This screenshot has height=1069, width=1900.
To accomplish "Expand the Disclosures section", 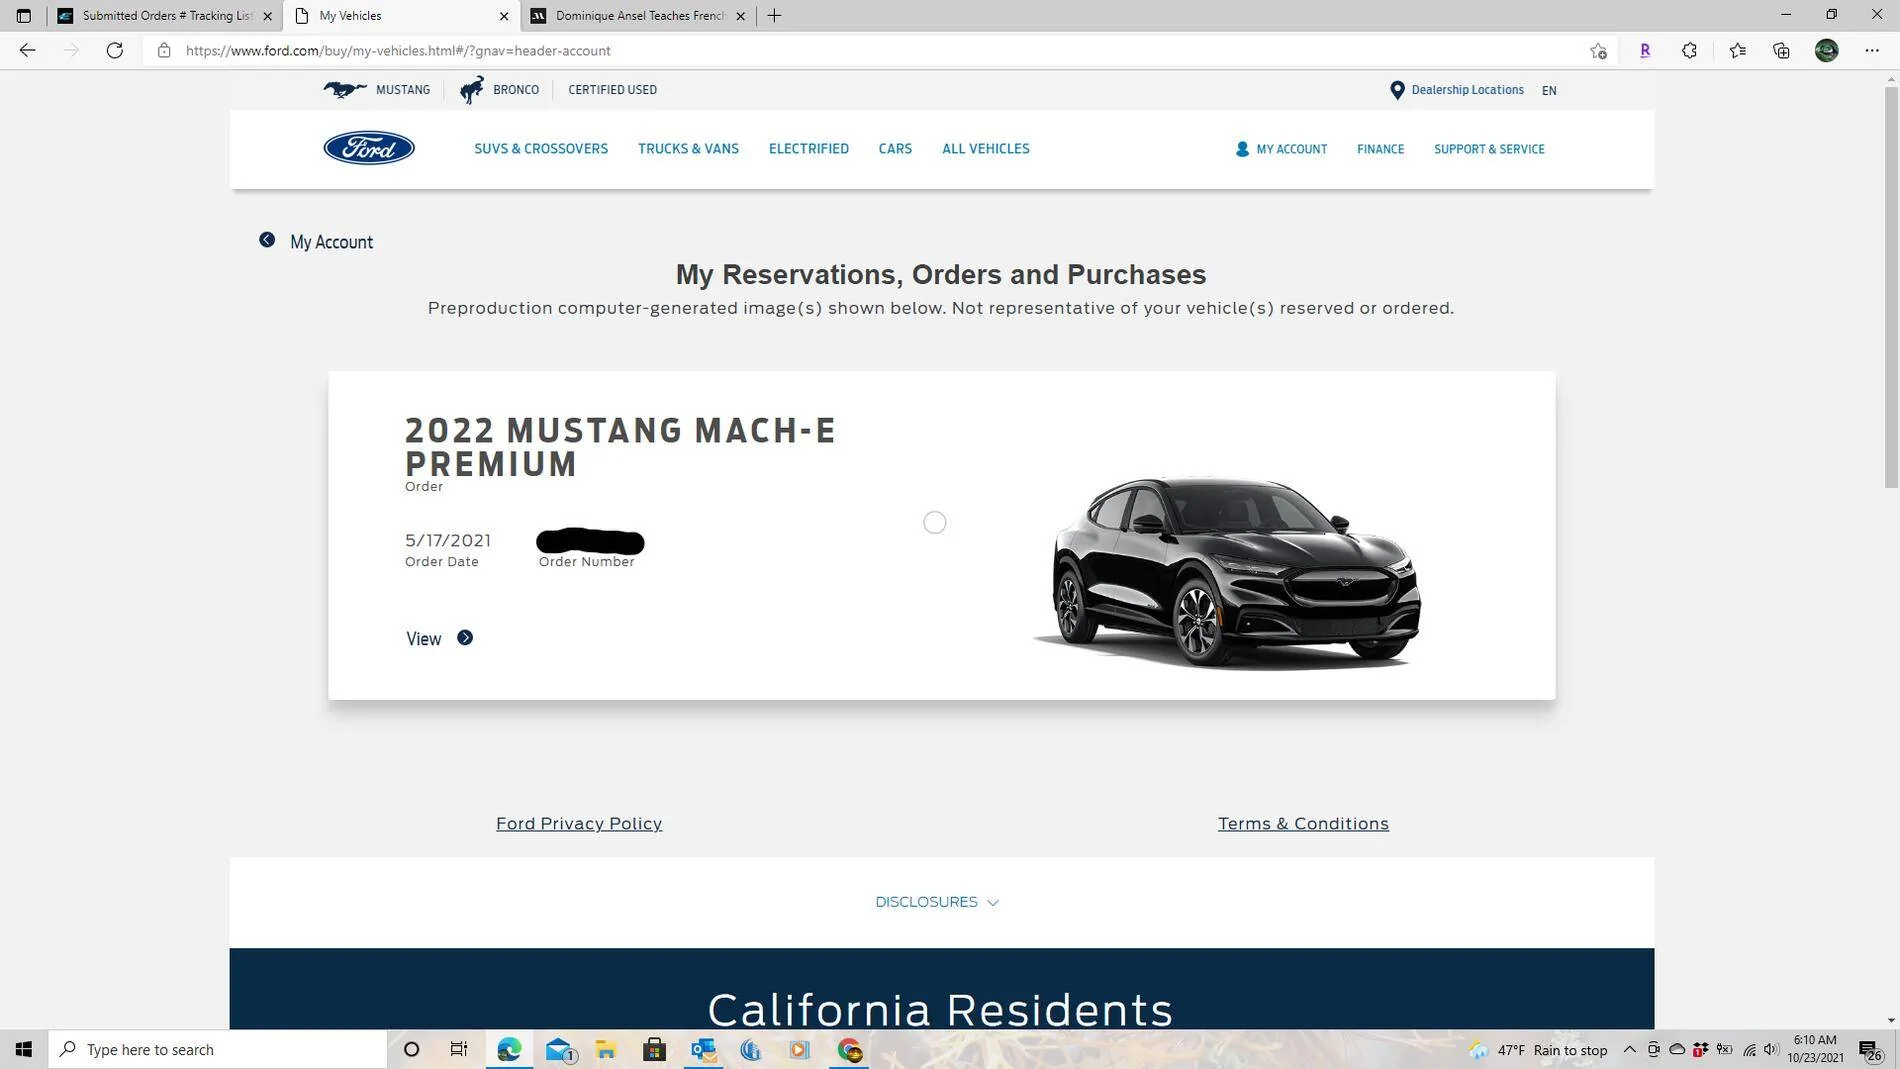I will tap(937, 902).
